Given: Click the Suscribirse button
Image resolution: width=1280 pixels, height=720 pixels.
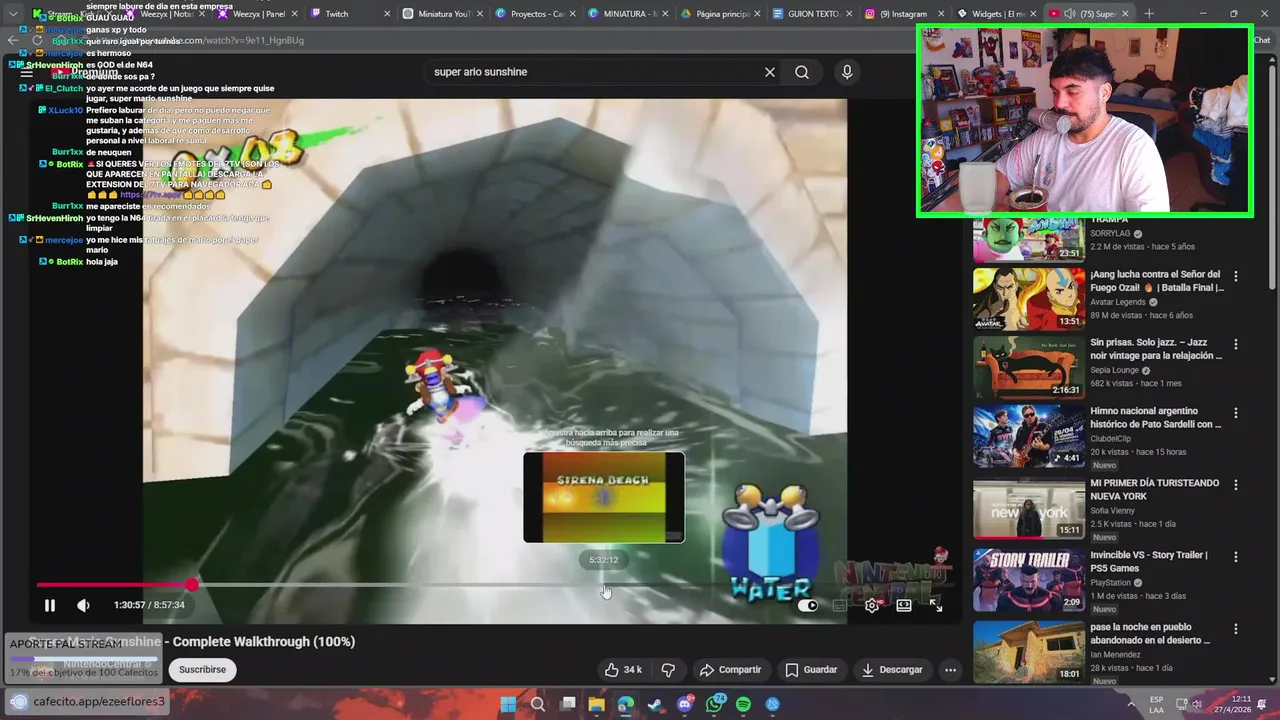Looking at the screenshot, I should coord(203,670).
